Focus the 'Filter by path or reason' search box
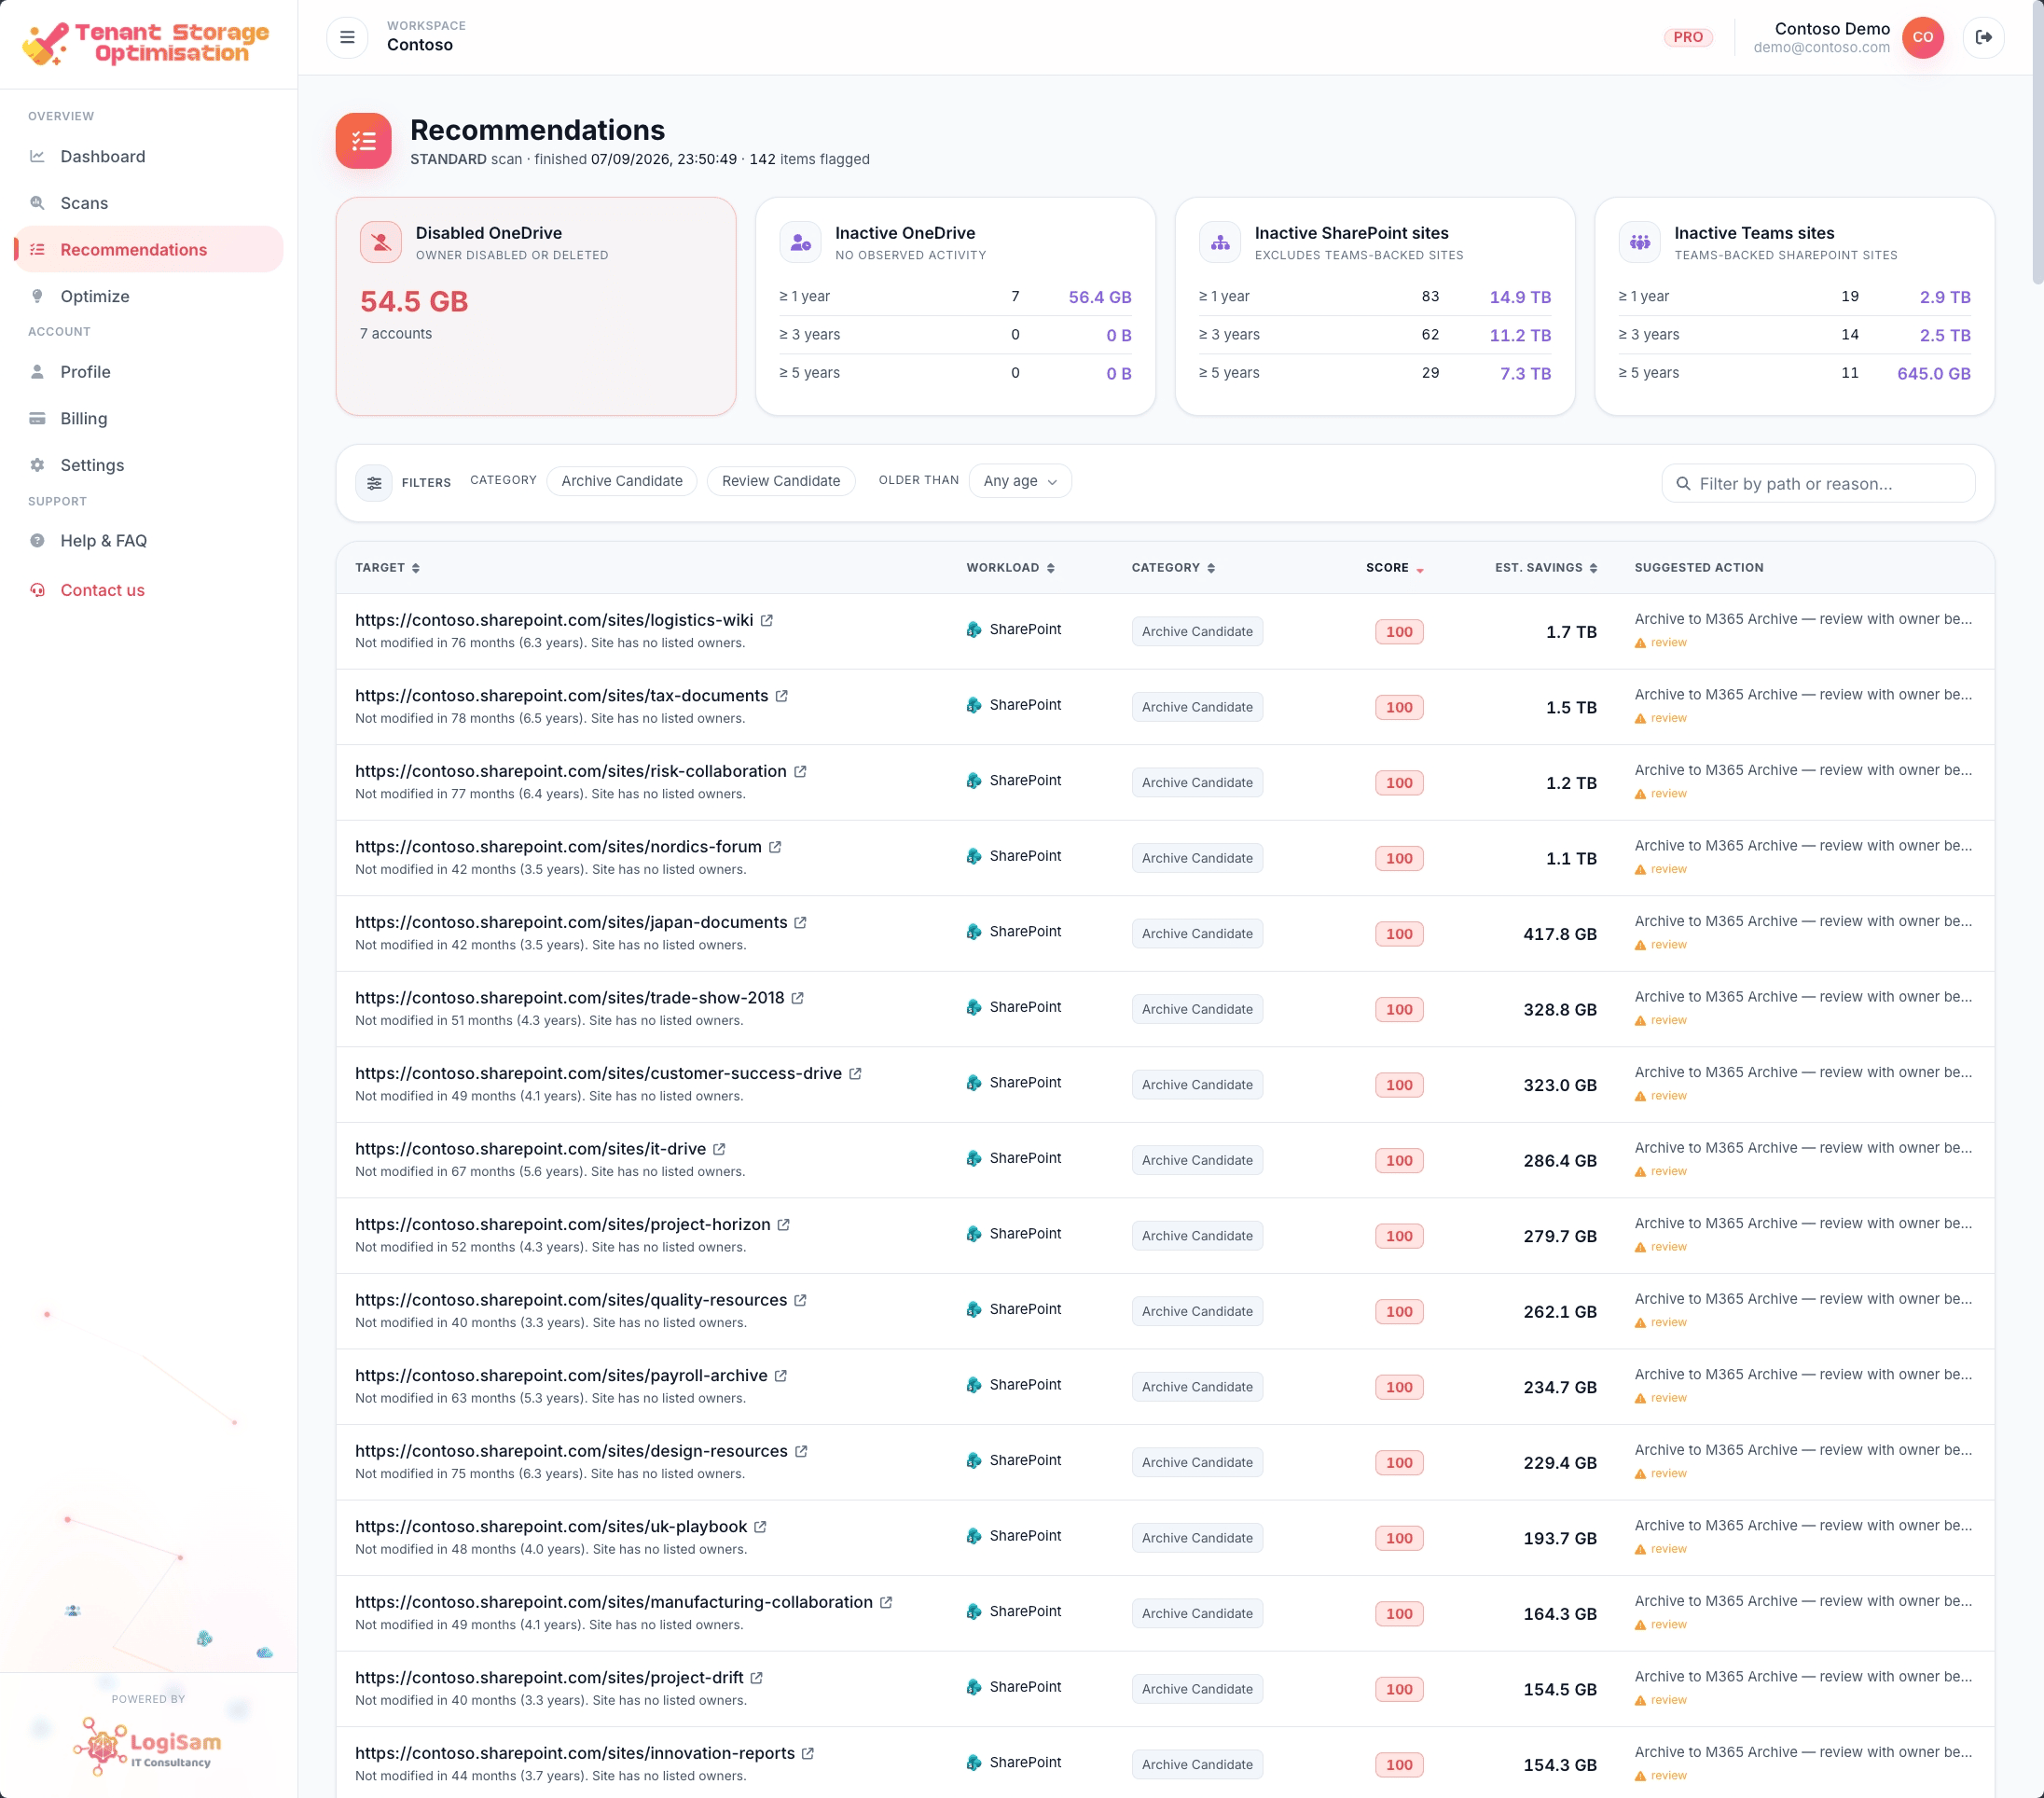This screenshot has width=2044, height=1798. (x=1818, y=483)
